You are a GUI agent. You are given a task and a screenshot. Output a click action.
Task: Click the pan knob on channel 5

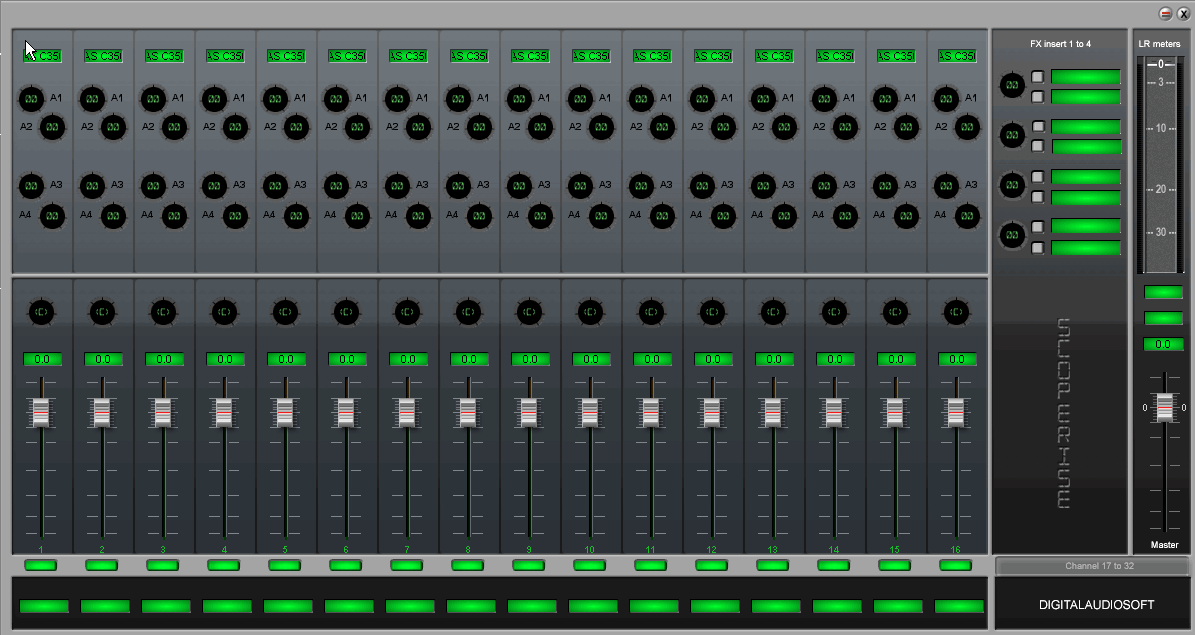point(286,312)
